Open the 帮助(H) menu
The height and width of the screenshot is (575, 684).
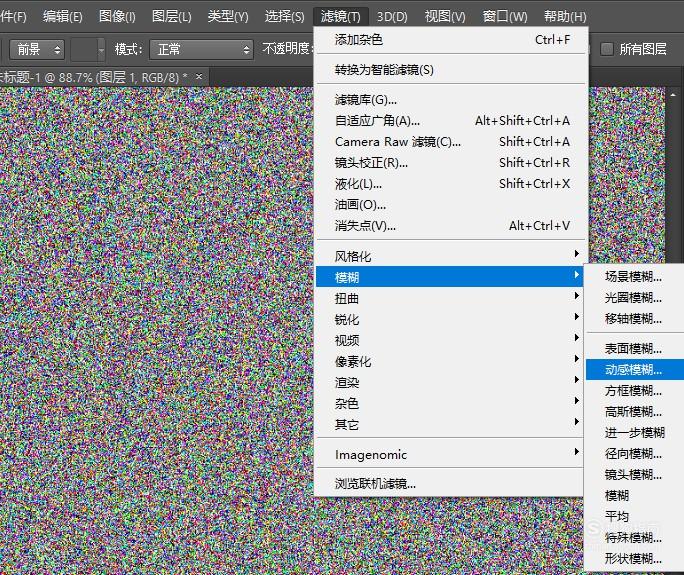[565, 17]
